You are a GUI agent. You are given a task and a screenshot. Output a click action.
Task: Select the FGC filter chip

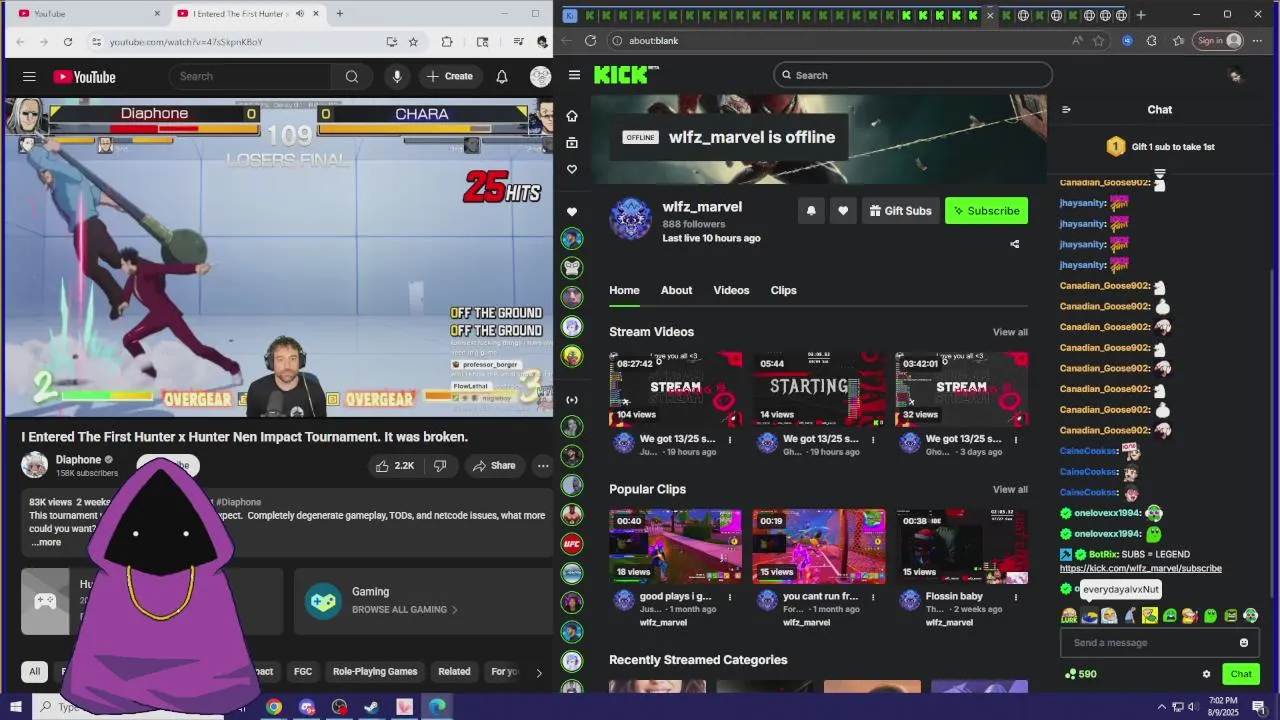303,672
